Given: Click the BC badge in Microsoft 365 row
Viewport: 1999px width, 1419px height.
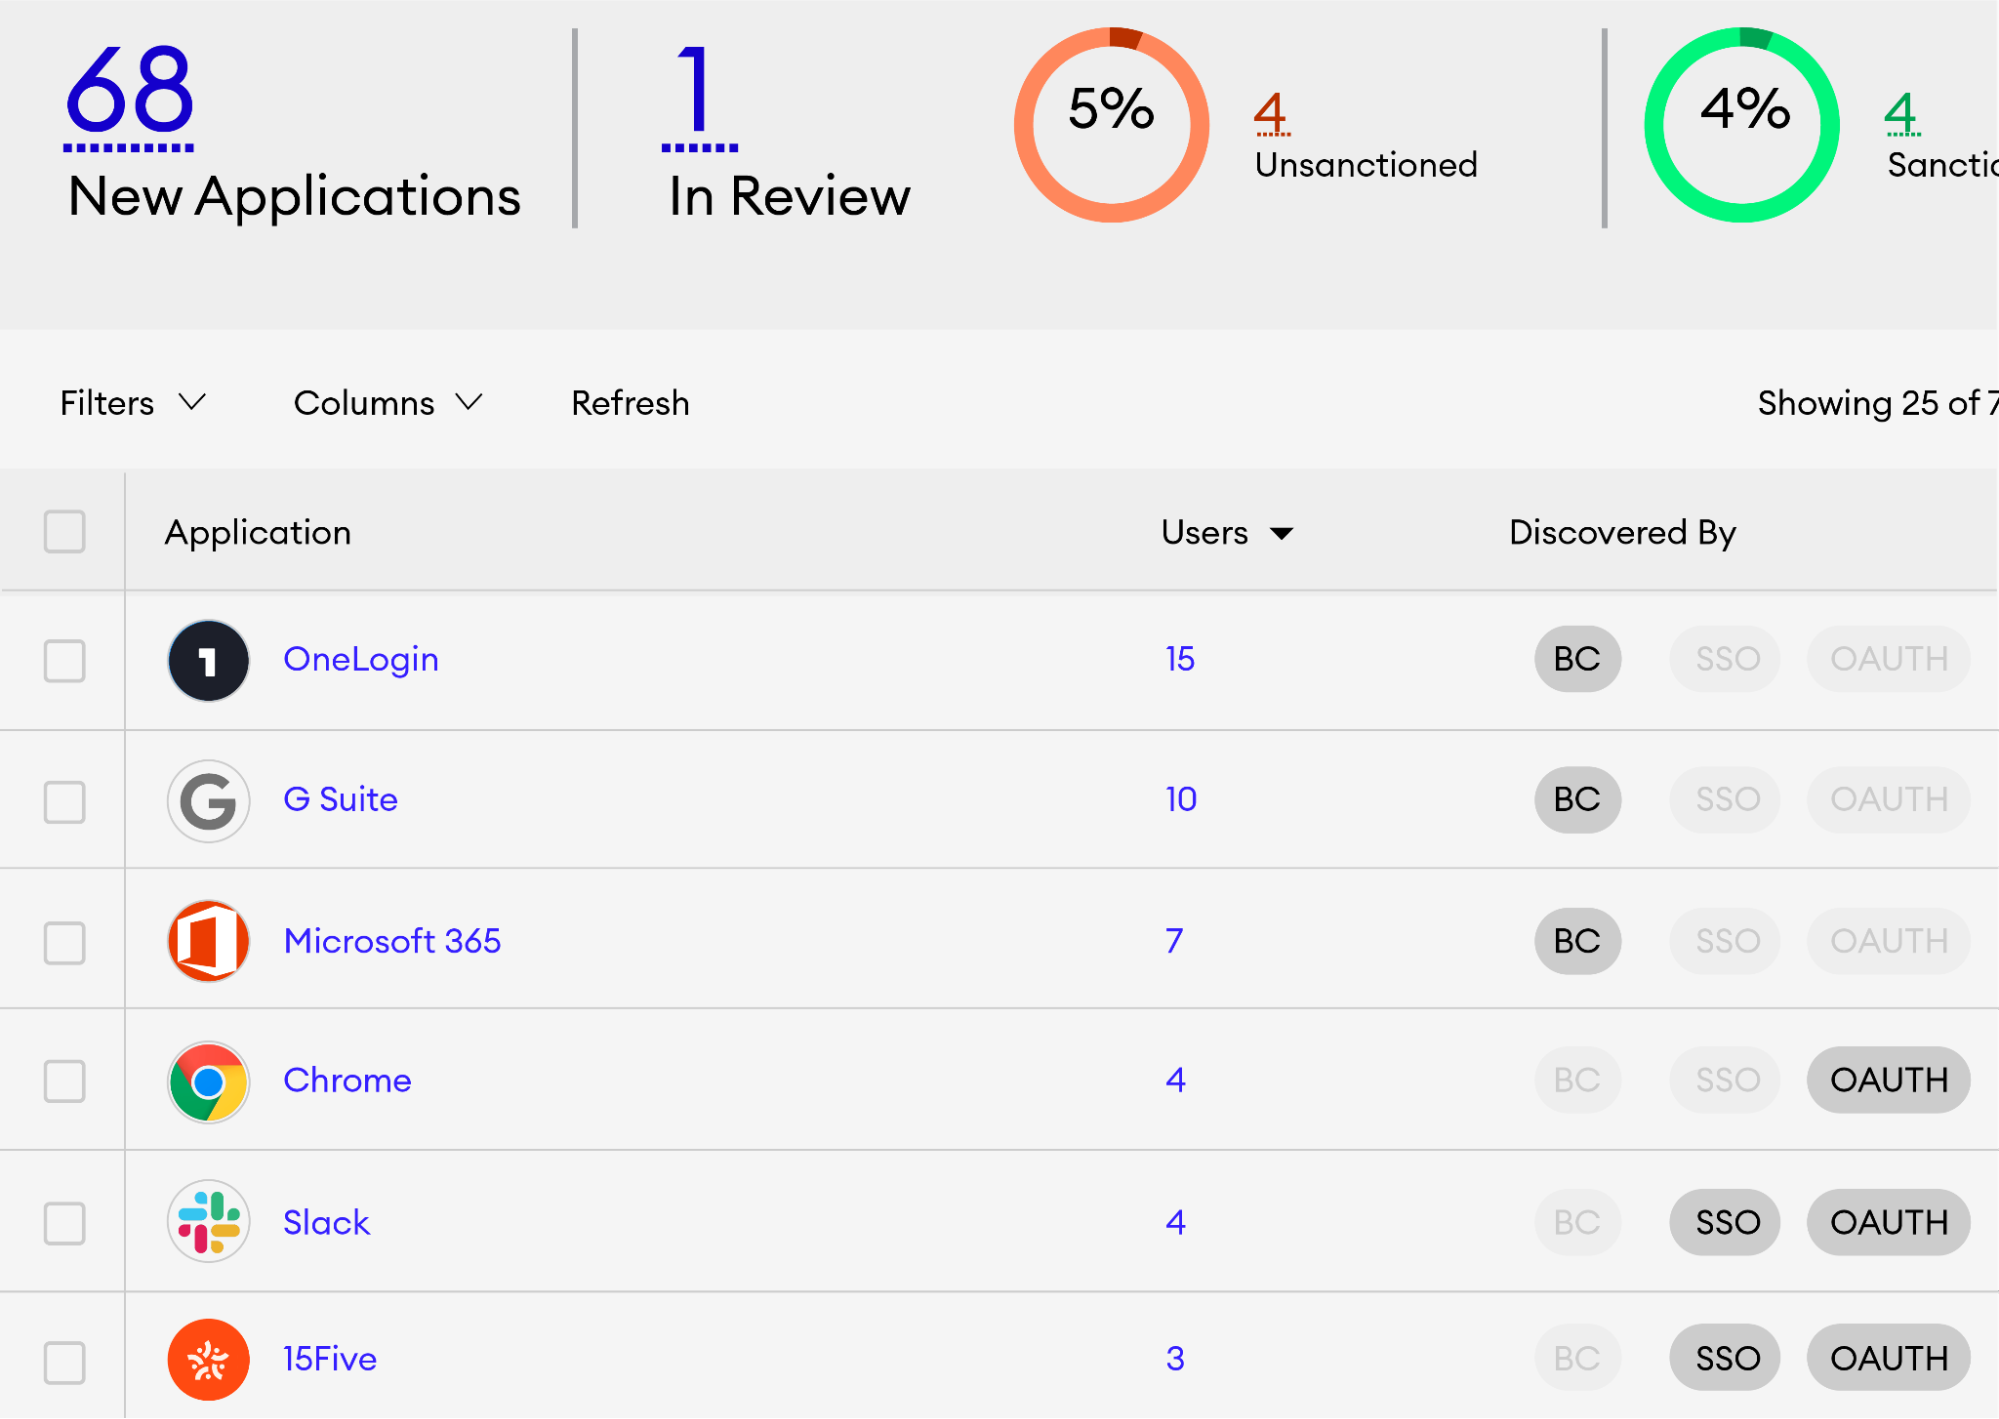Looking at the screenshot, I should [x=1577, y=941].
